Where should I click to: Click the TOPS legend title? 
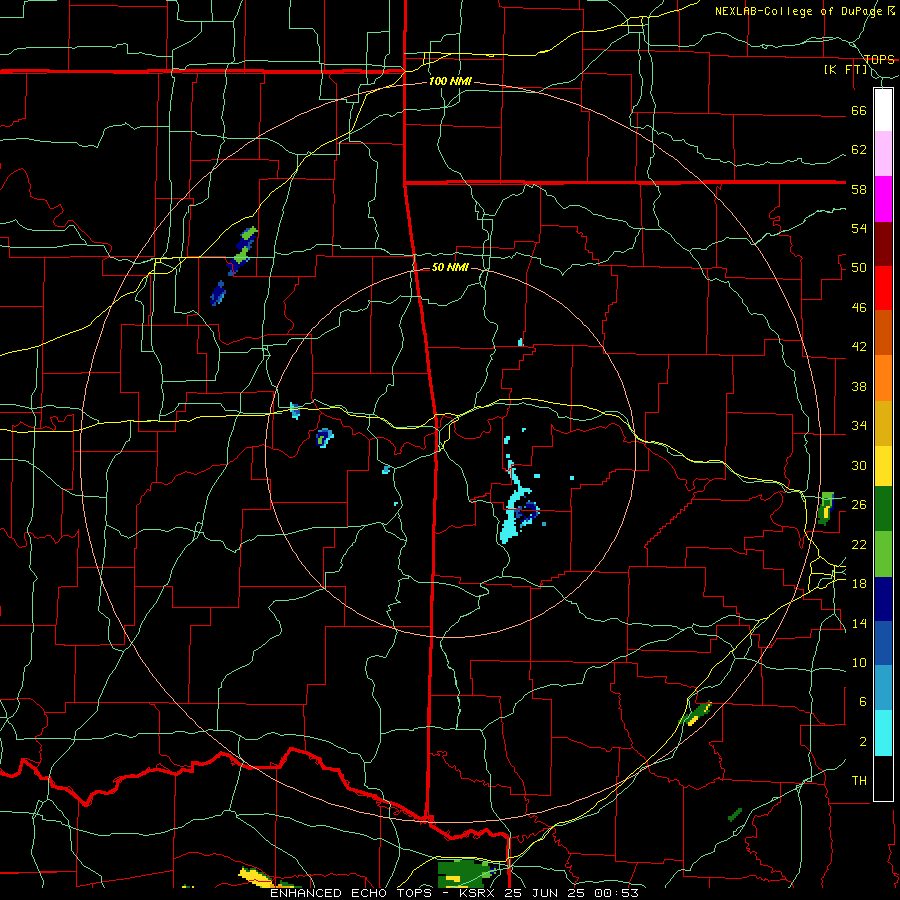[x=879, y=59]
